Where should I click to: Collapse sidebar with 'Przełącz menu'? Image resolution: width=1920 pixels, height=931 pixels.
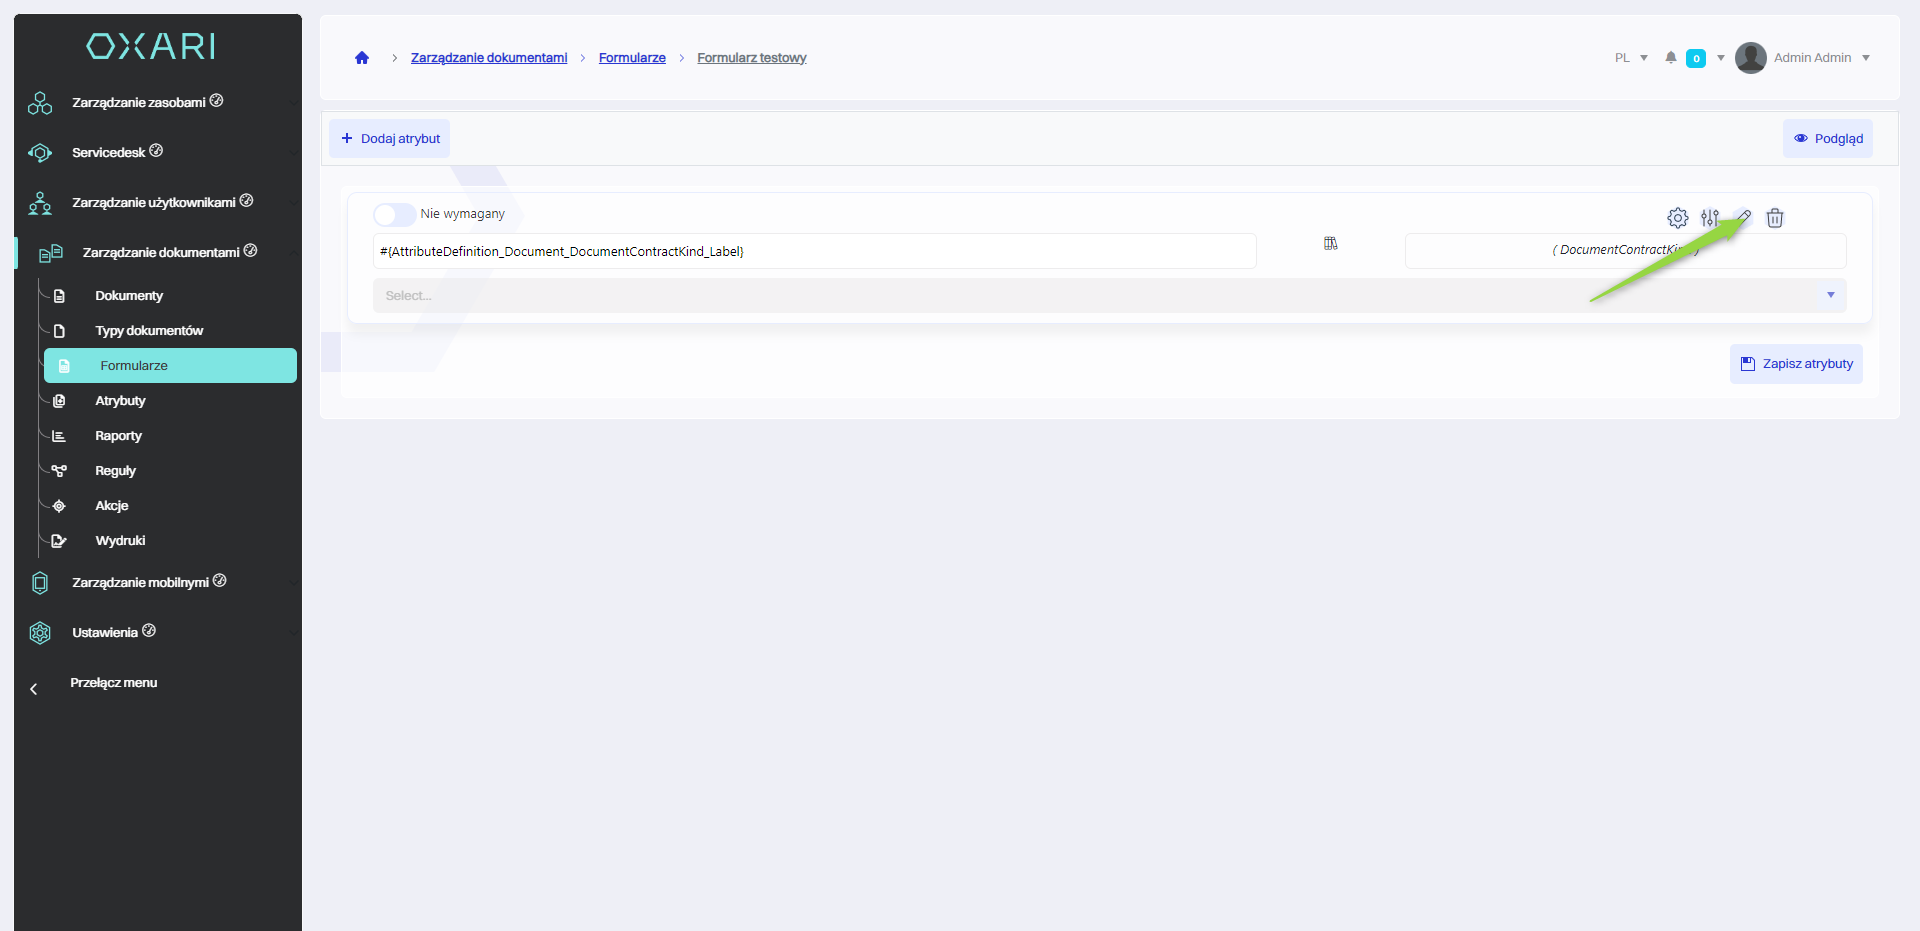pyautogui.click(x=113, y=683)
